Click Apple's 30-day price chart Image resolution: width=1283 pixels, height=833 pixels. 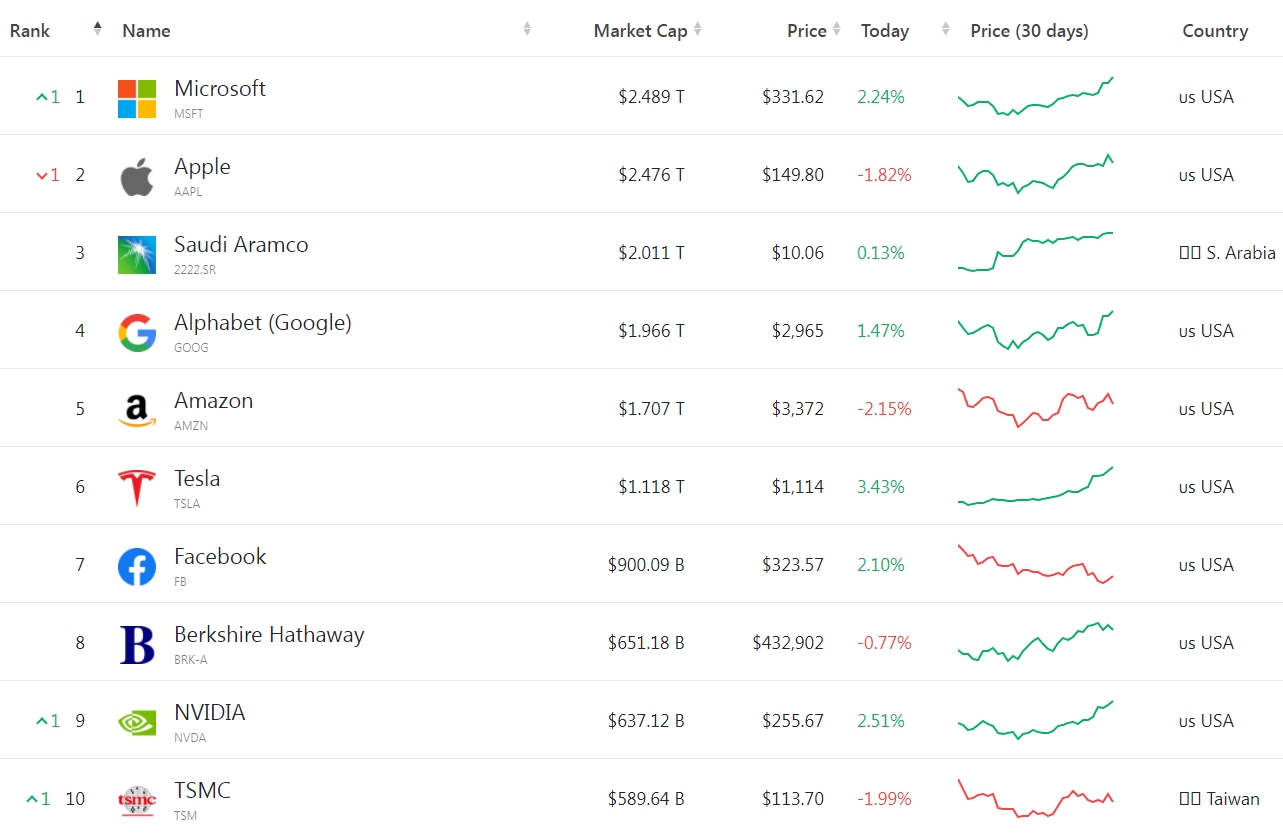click(1036, 173)
